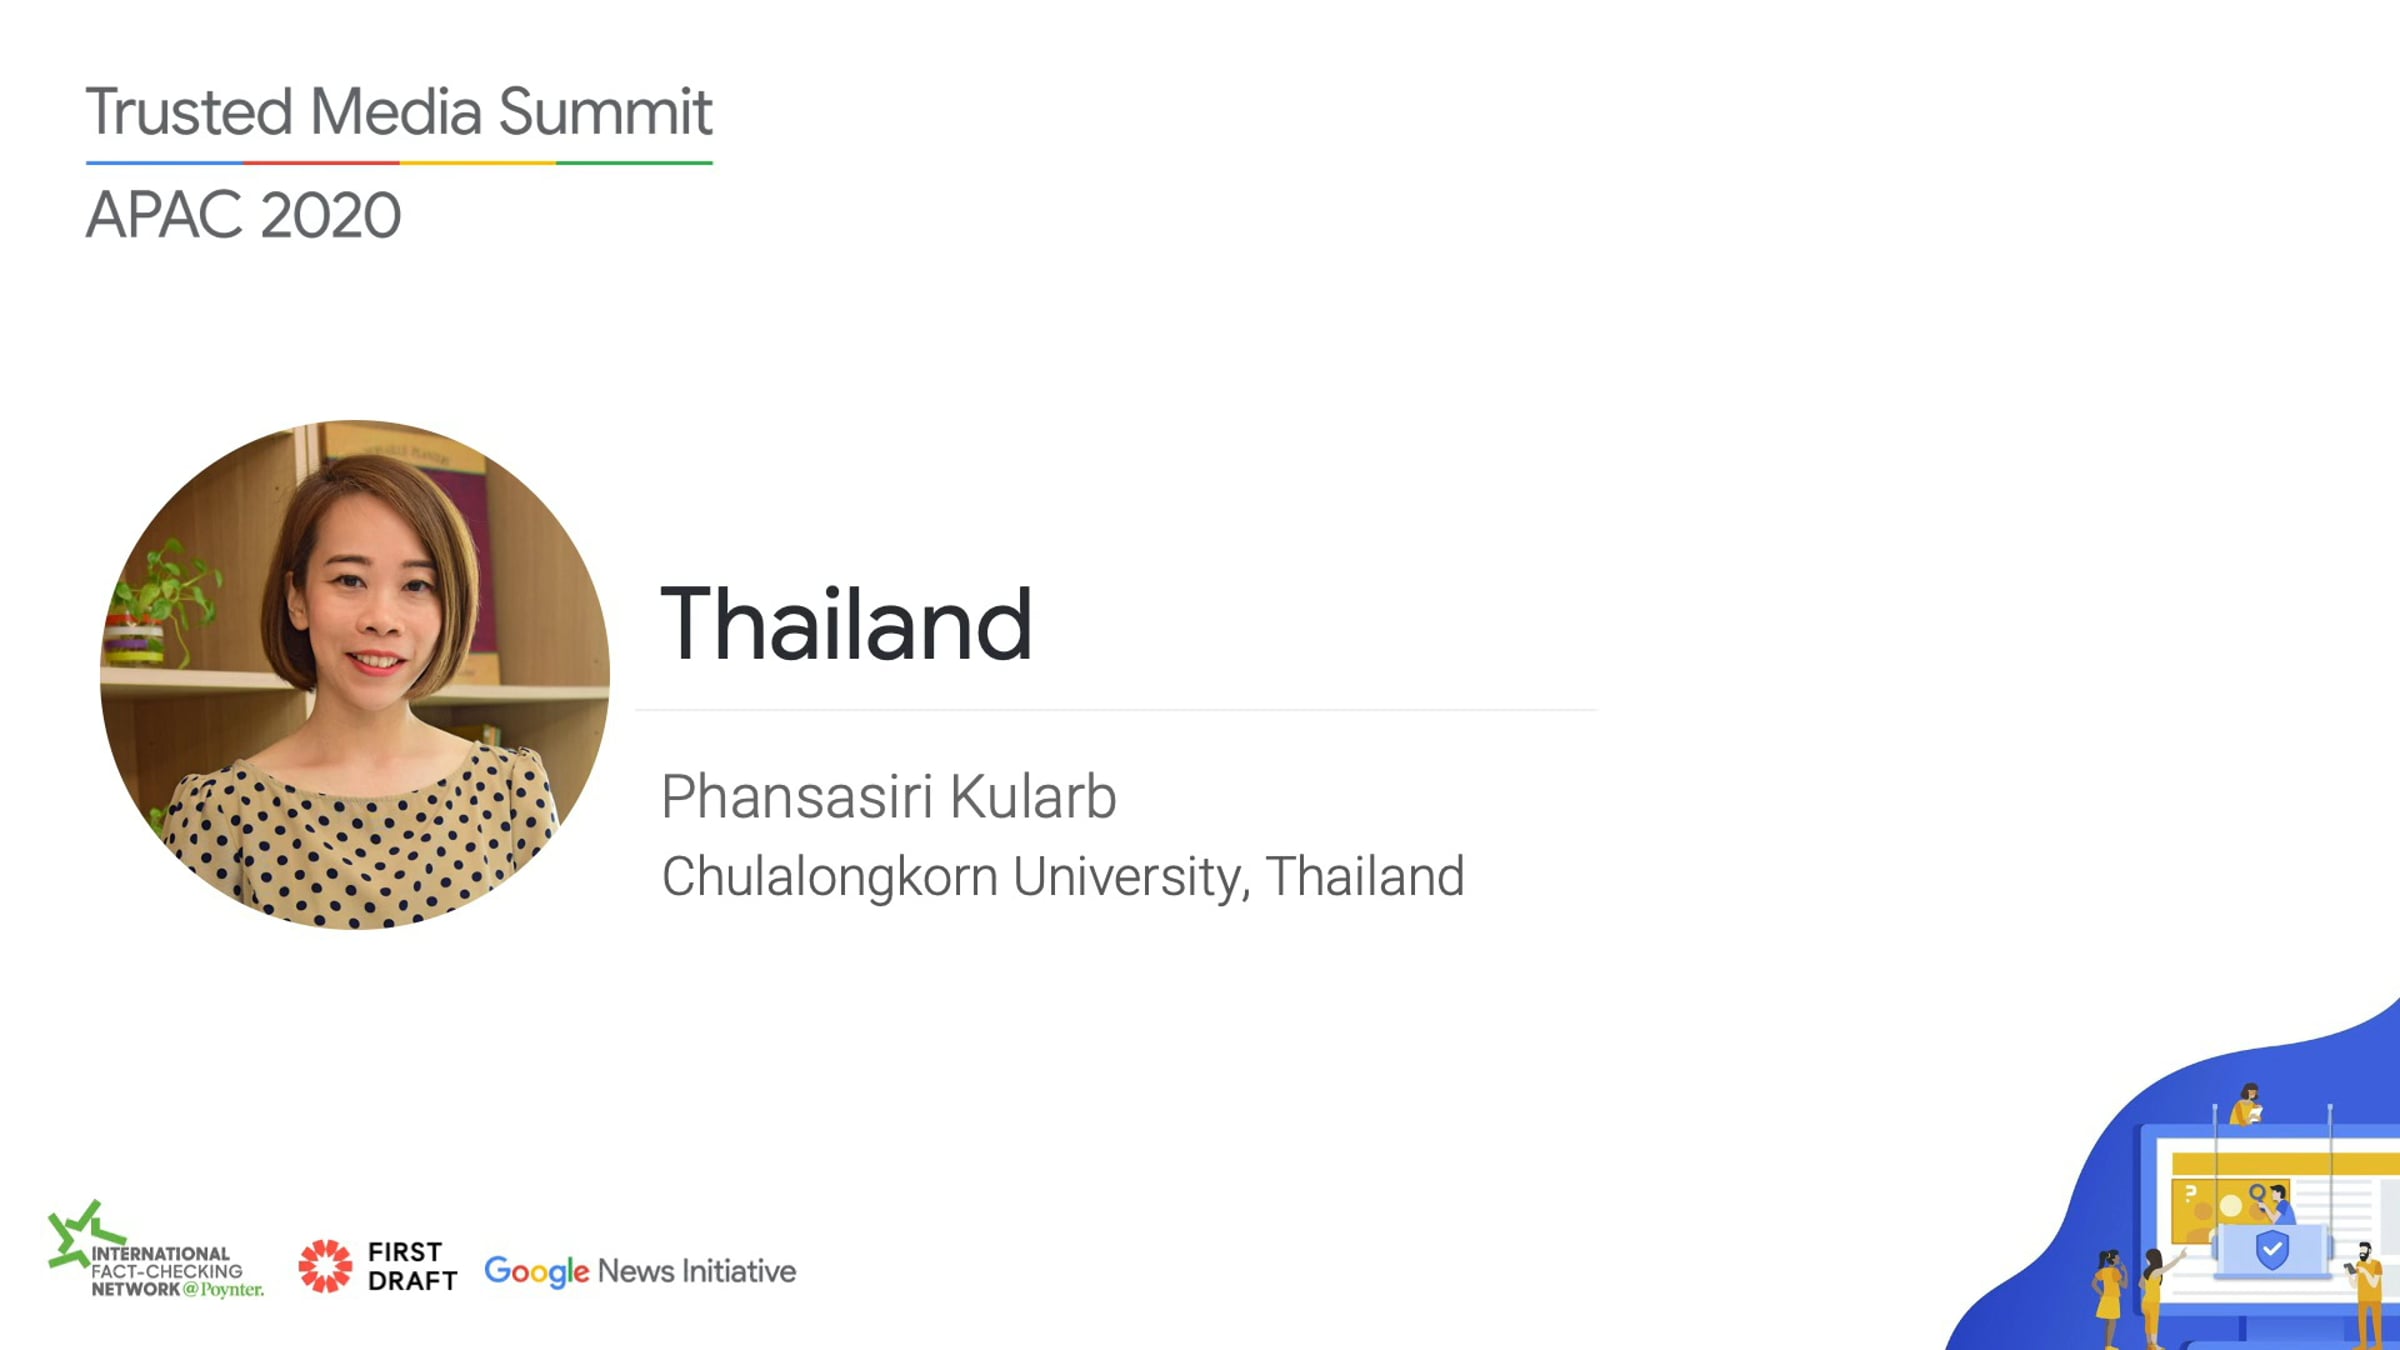Select the circular speaker photo
This screenshot has height=1350, width=2400.
point(355,675)
